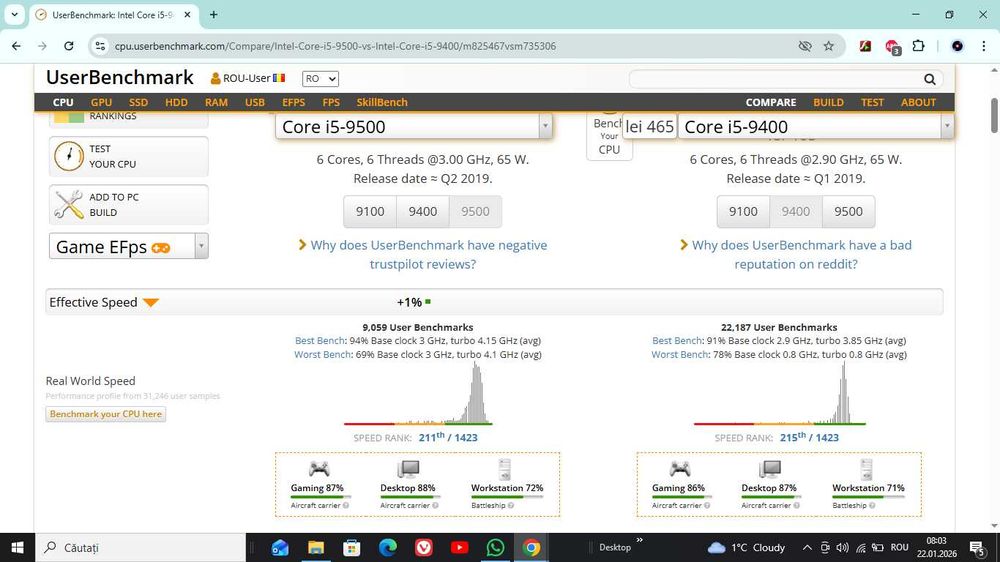Click the i5-9500 speed distribution histogram
The height and width of the screenshot is (562, 1000).
click(418, 394)
